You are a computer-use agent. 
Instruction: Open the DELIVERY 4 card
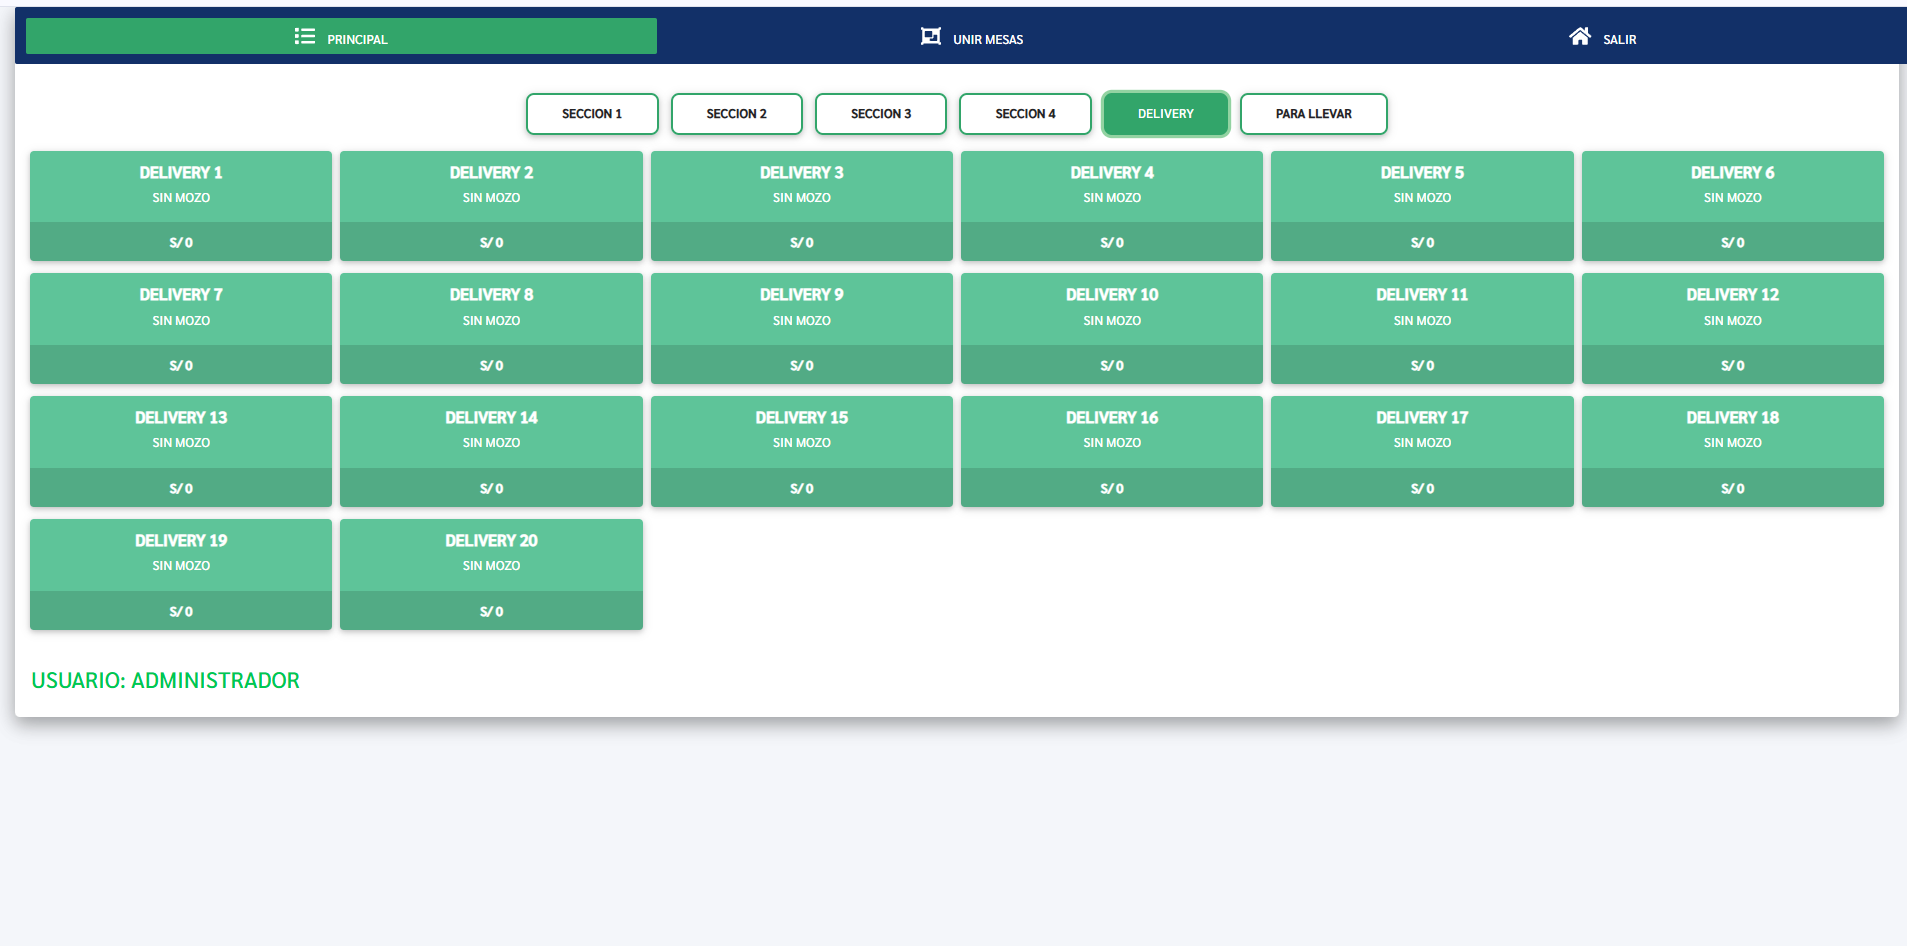[x=1112, y=206]
